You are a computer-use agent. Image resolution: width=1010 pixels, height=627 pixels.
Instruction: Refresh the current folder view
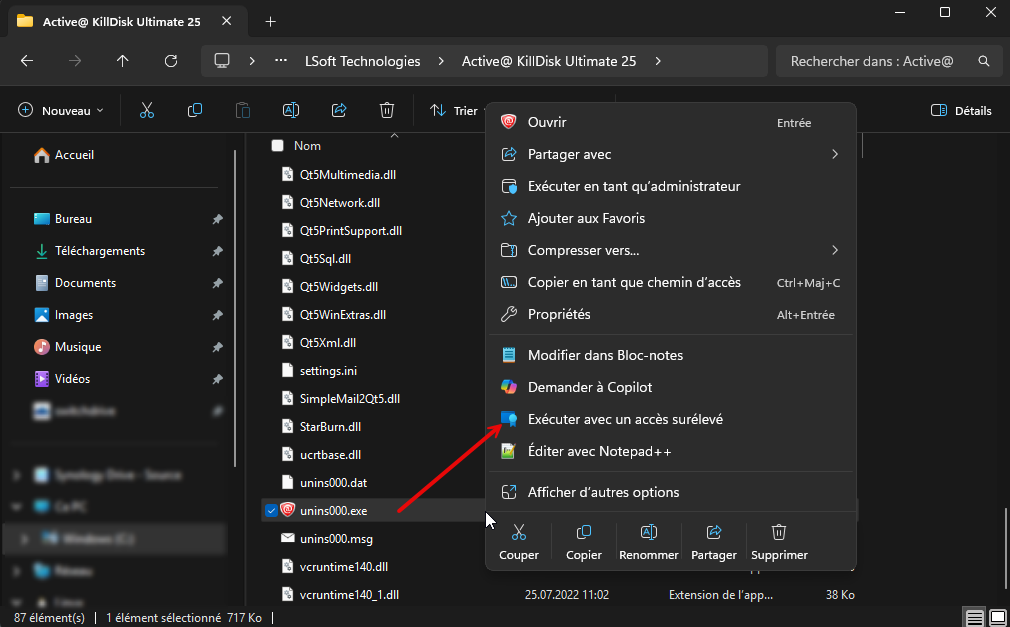171,61
